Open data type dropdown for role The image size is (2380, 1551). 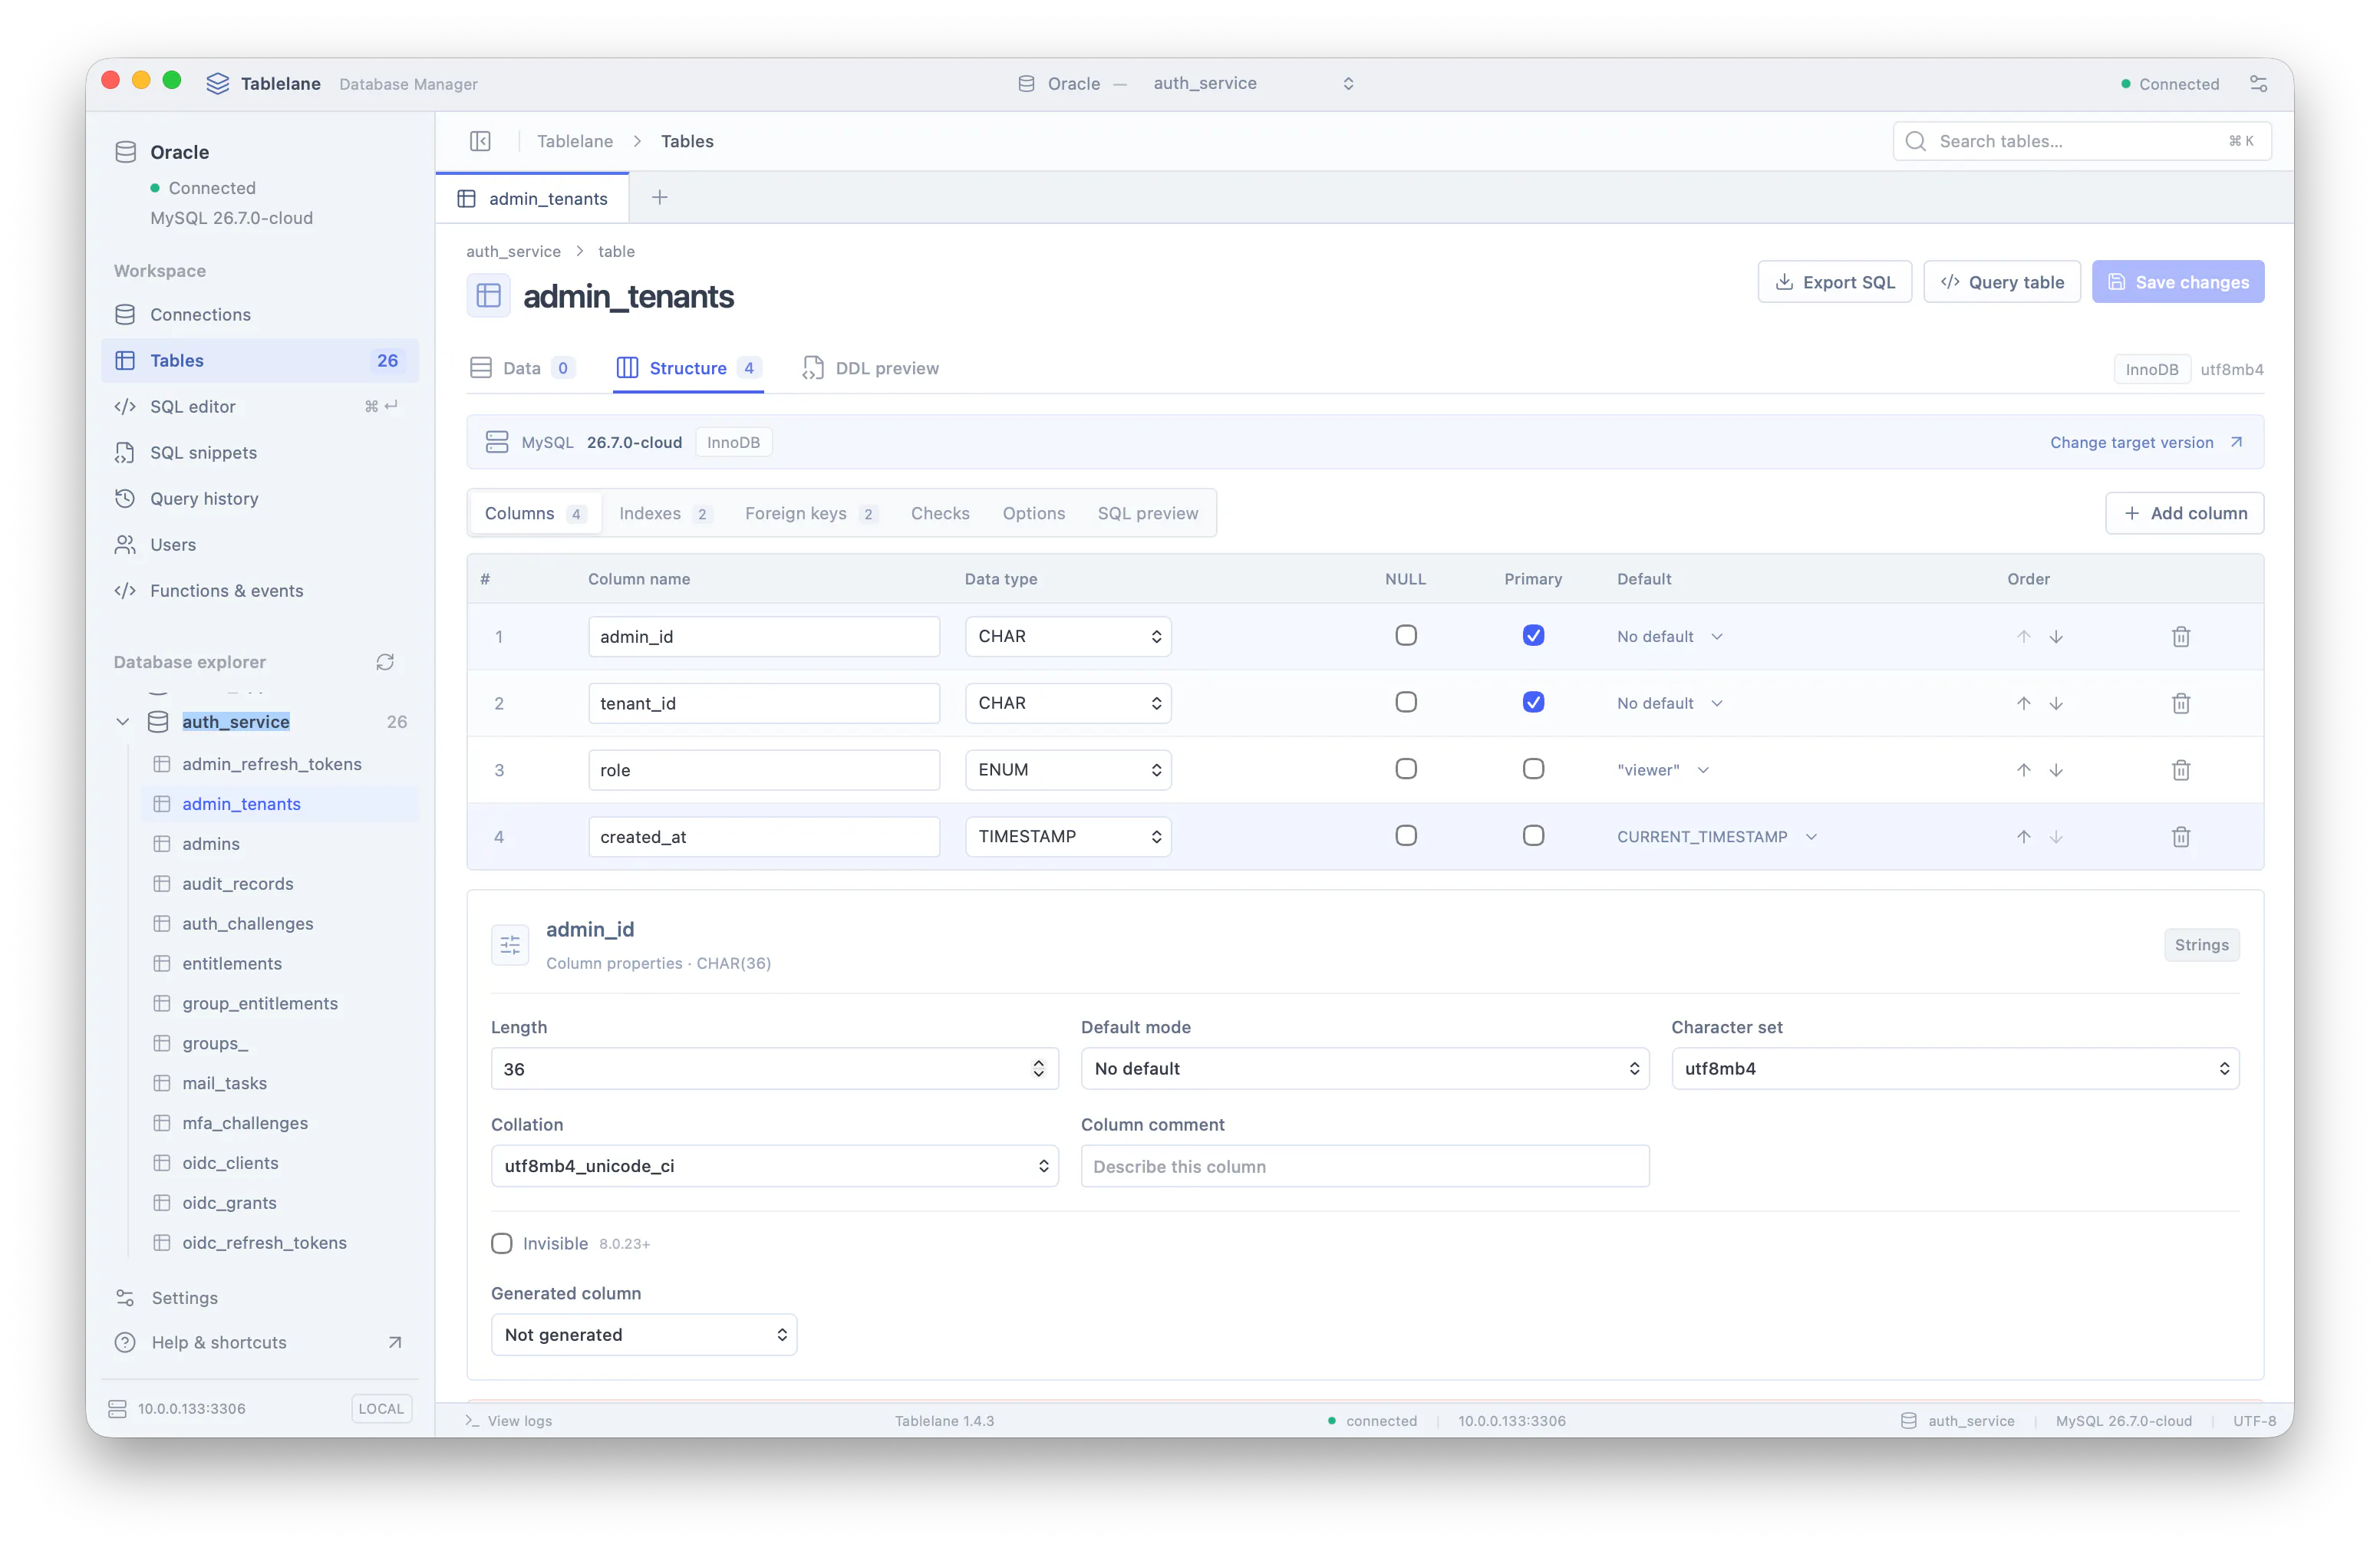(1068, 770)
